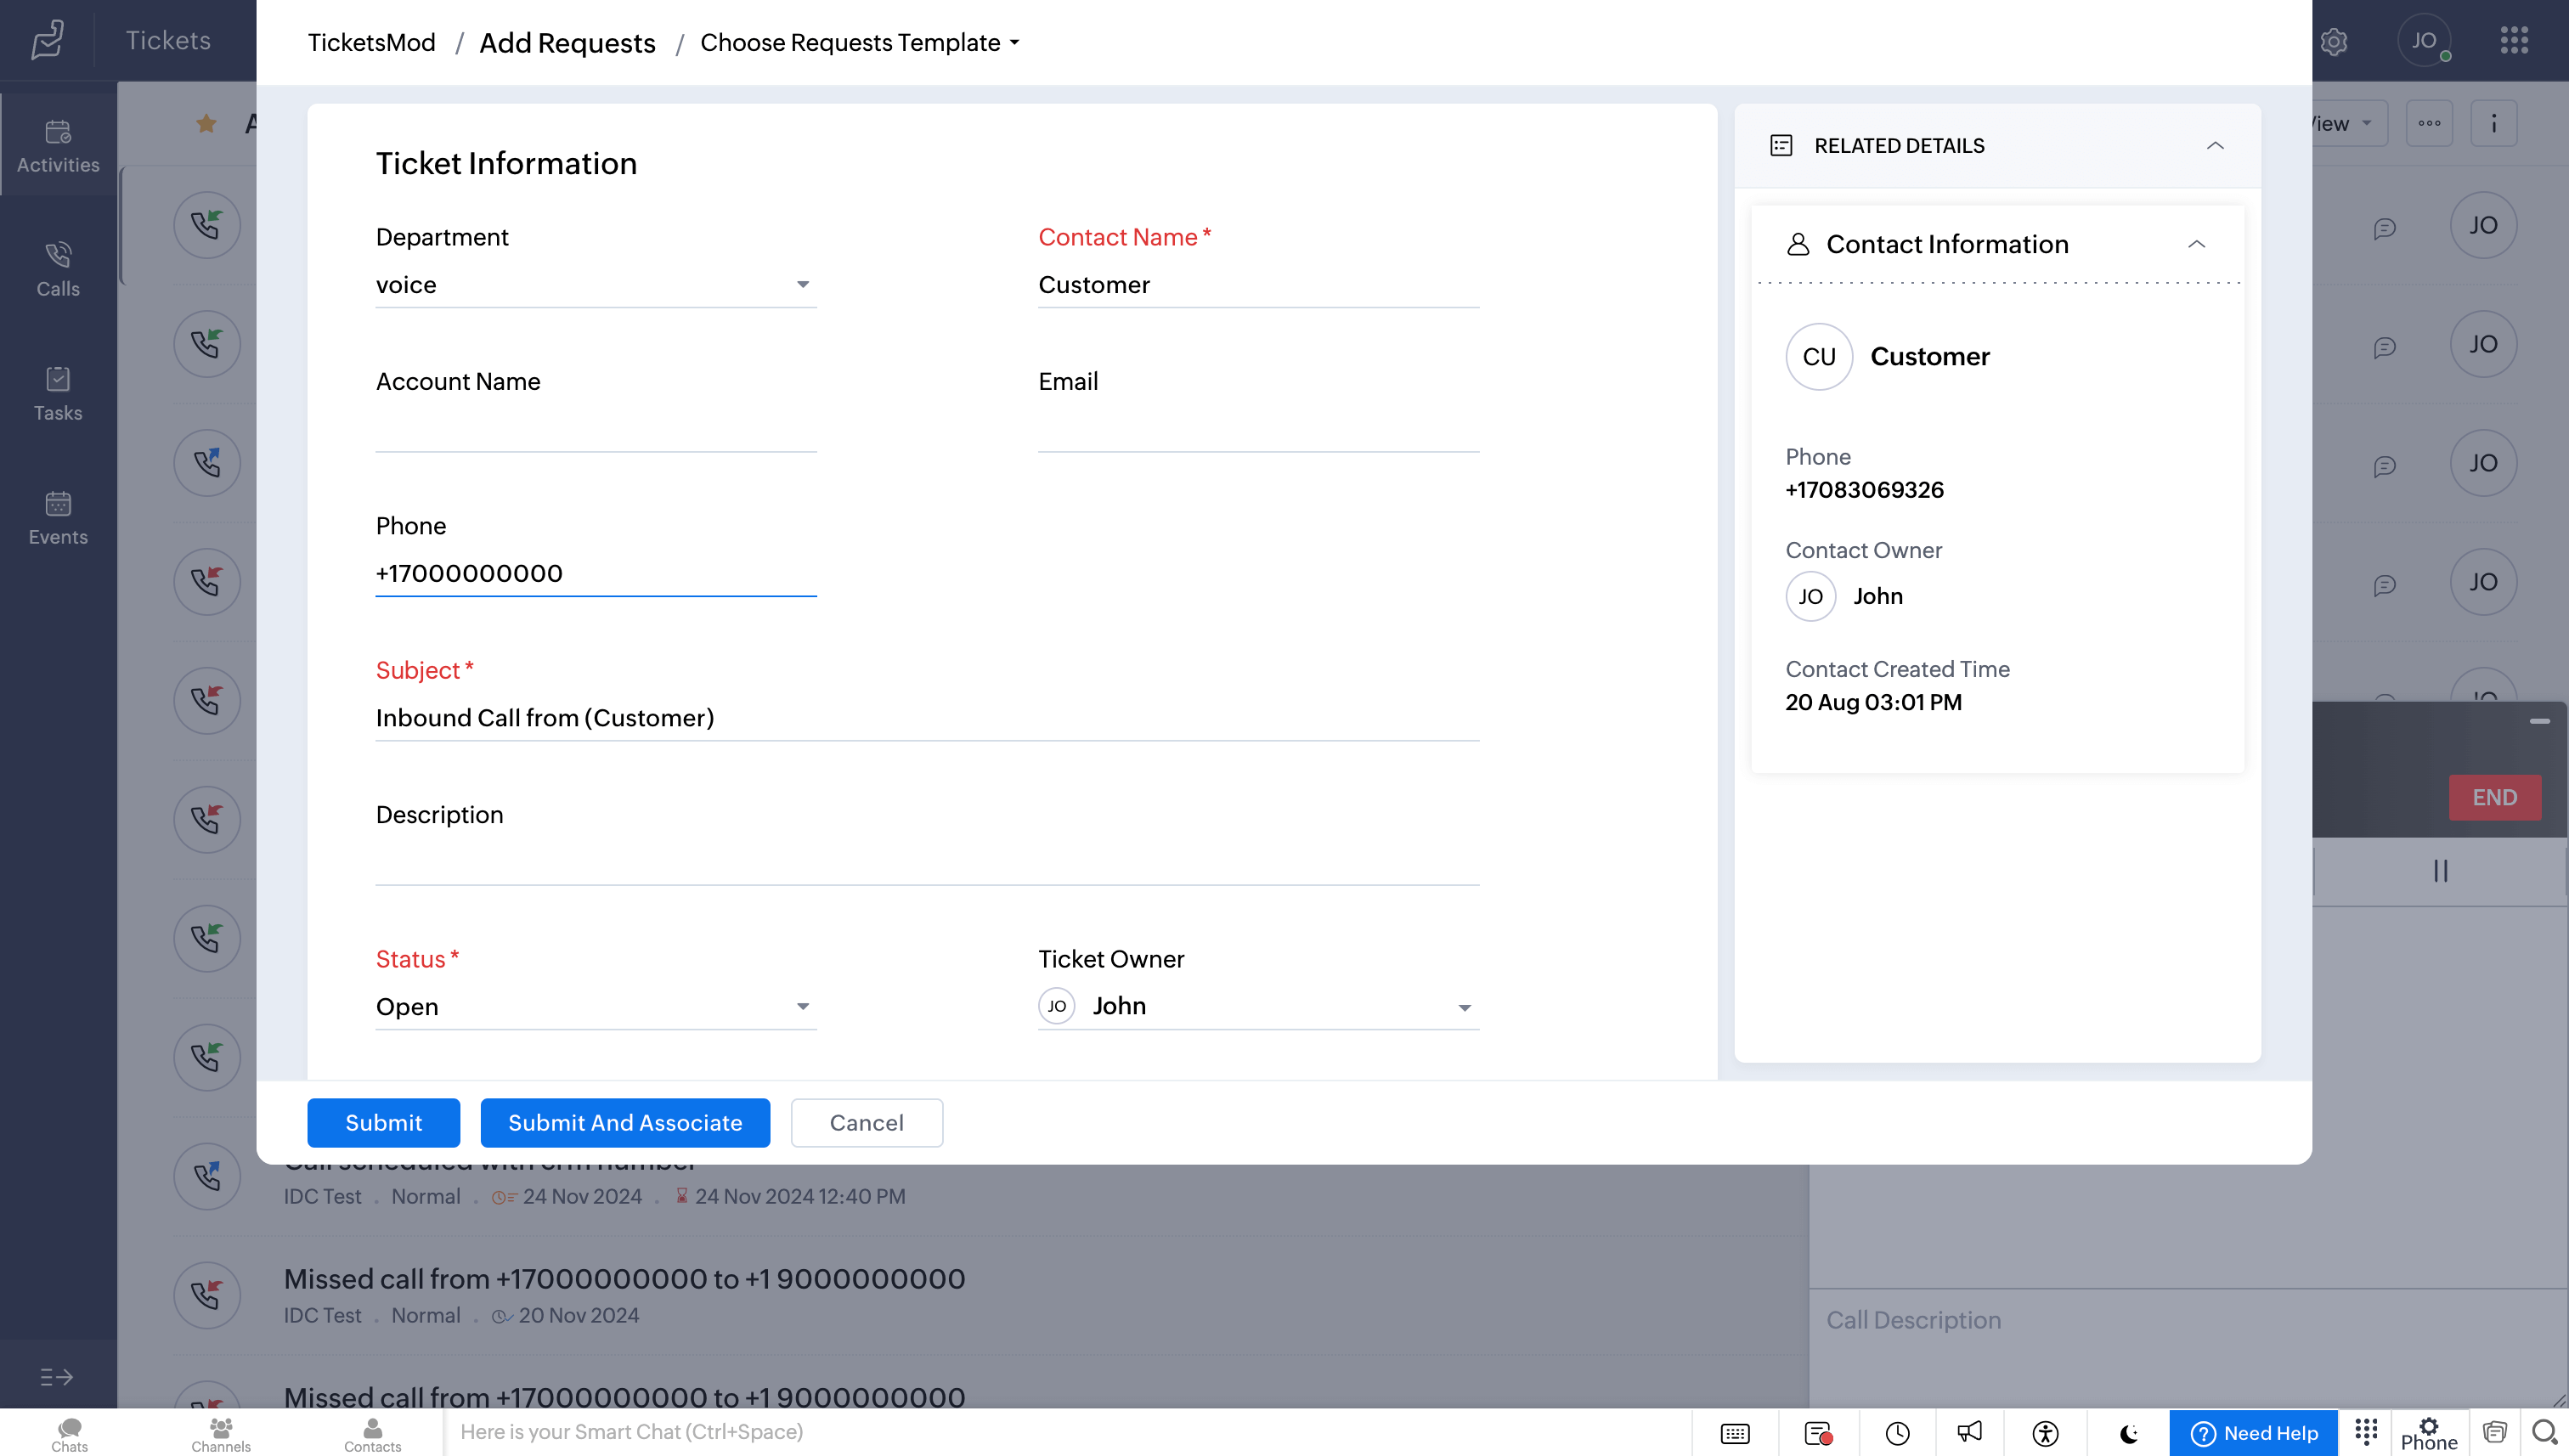Viewport: 2569px width, 1456px height.
Task: Open the apps grid launcher icon
Action: point(2513,41)
